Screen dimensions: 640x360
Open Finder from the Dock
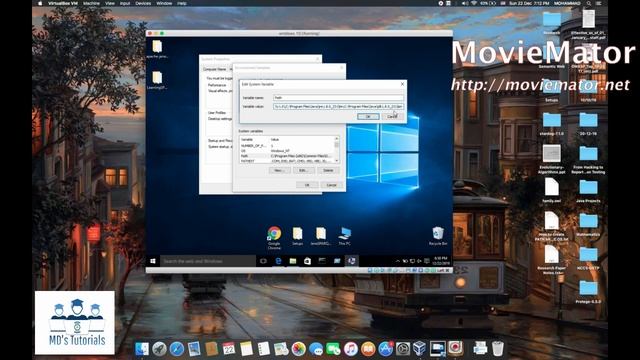142,349
